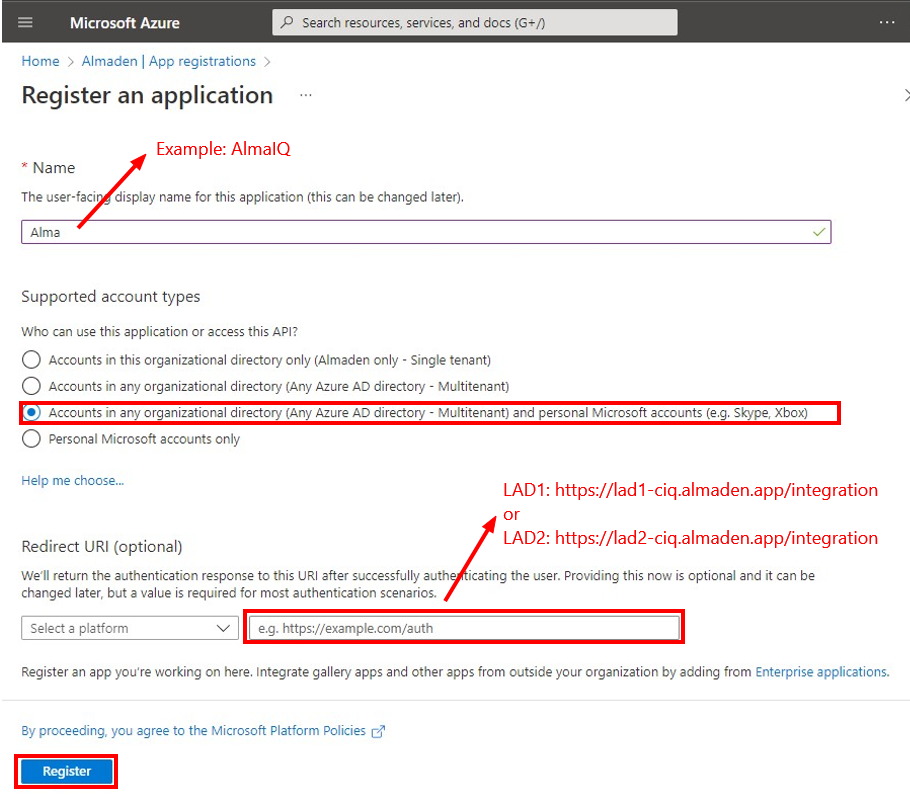Screen dimensions: 910x797
Task: Open the hamburger navigation menu
Action: point(24,22)
